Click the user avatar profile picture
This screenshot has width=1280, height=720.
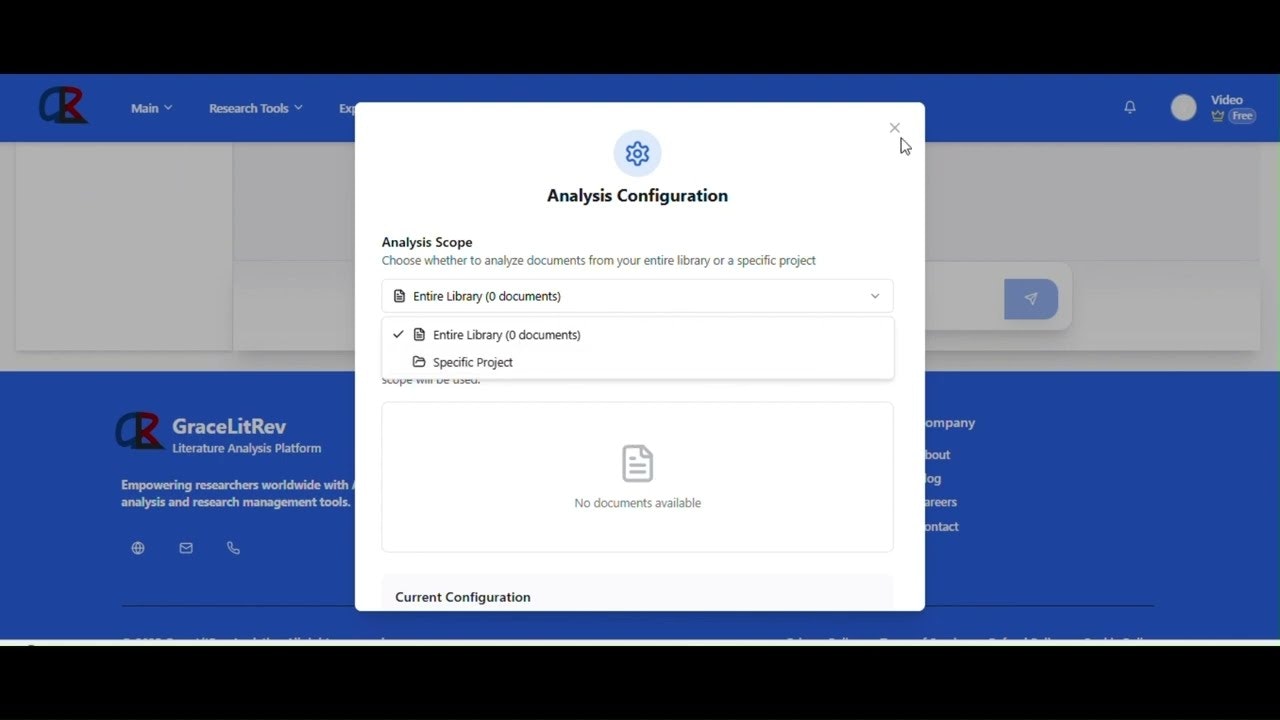point(1183,107)
